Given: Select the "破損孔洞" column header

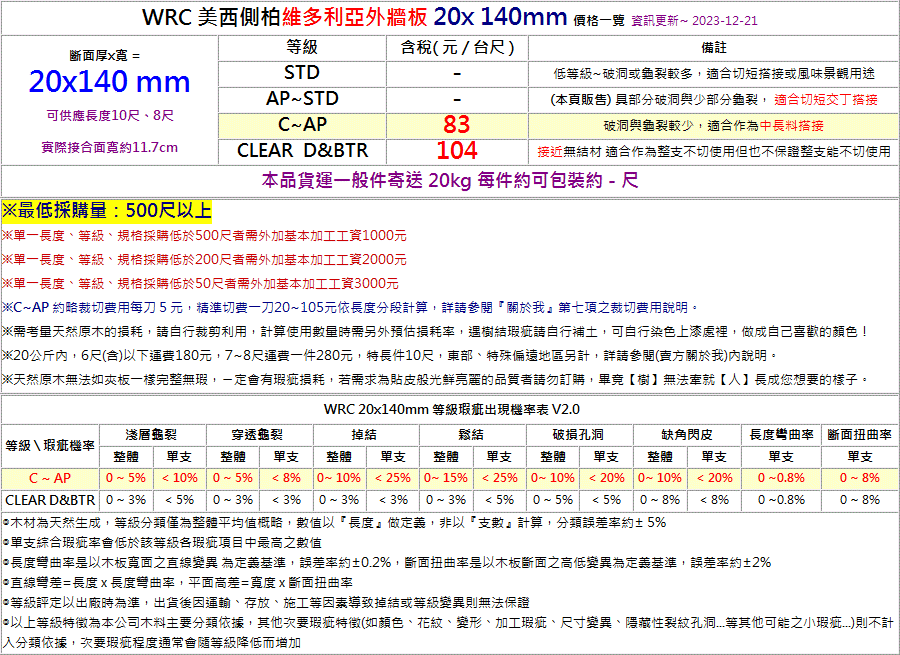Looking at the screenshot, I should [579, 435].
